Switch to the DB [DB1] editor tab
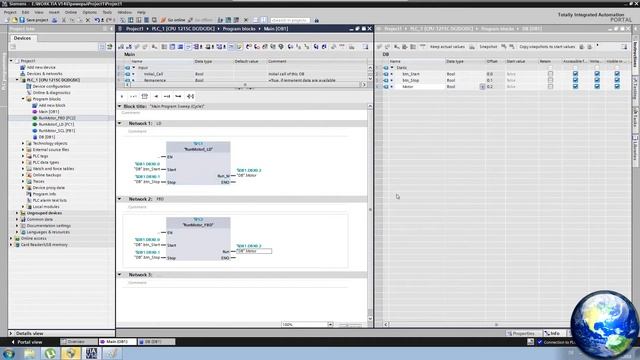This screenshot has width=640, height=360. coord(156,342)
